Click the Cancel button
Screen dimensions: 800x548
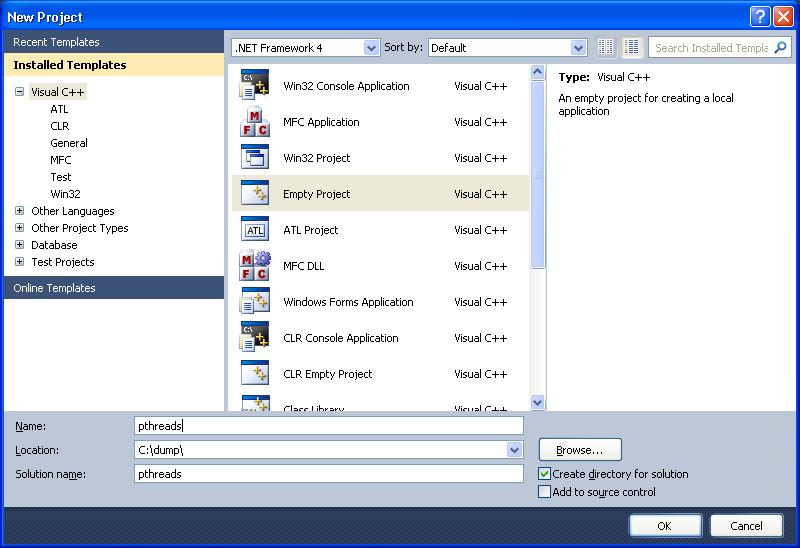click(x=746, y=526)
